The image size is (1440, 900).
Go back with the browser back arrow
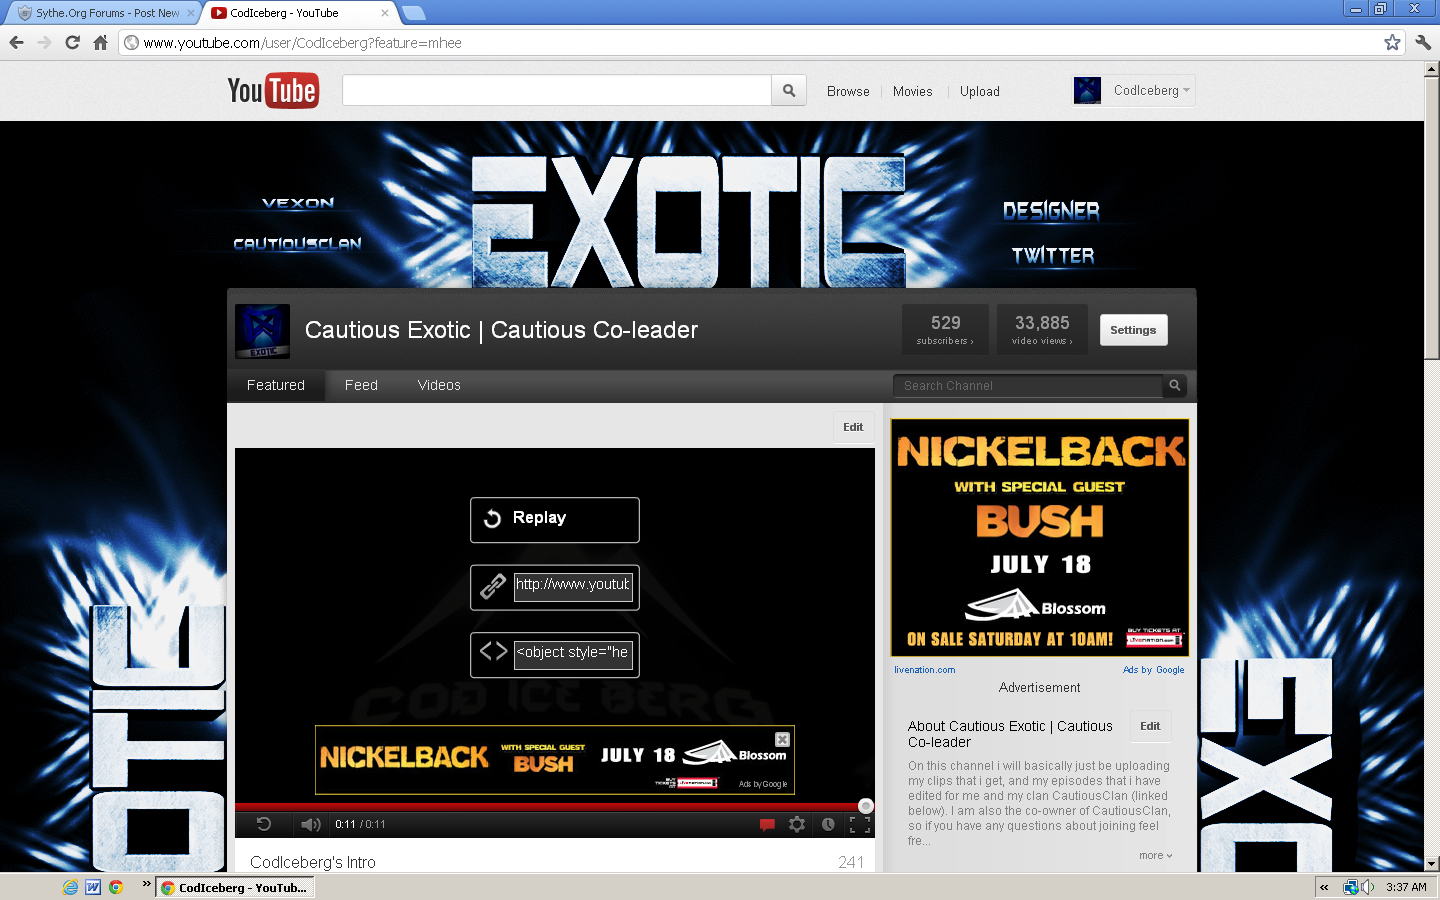(x=16, y=42)
